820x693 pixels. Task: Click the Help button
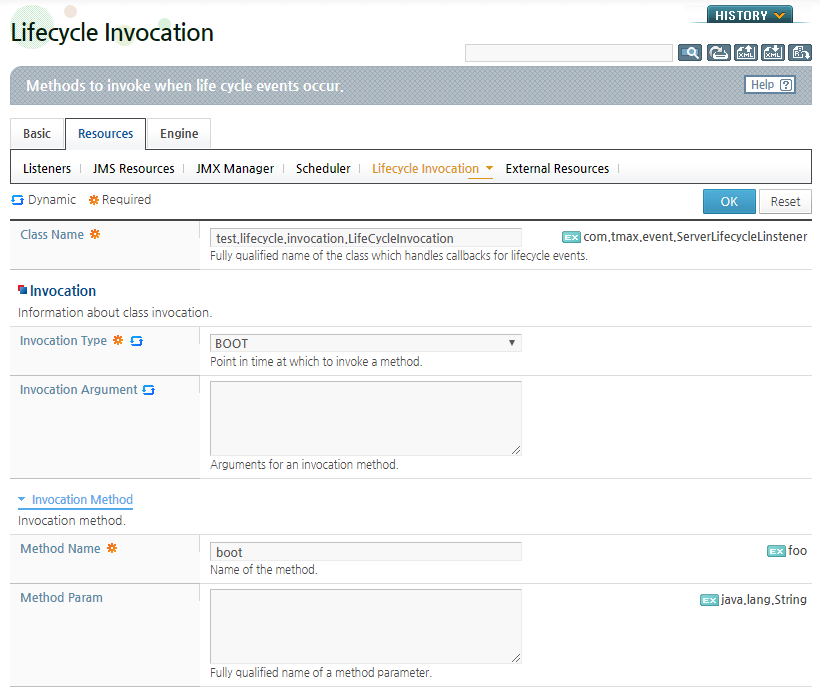pyautogui.click(x=770, y=85)
